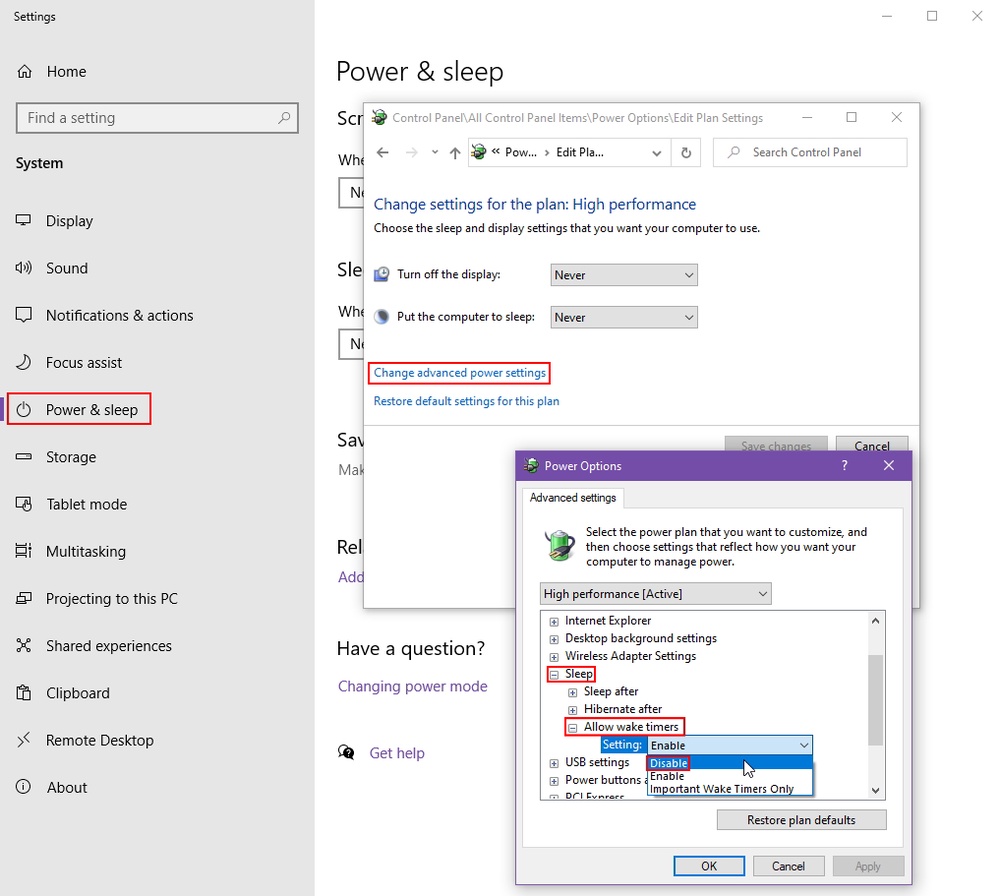Select Important Wake Timers Only option
This screenshot has height=896, width=1000.
730,789
